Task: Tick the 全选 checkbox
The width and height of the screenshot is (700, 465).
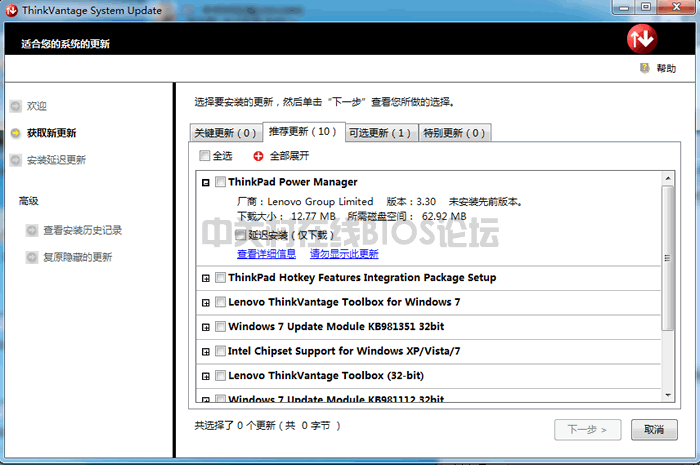Action: [x=204, y=155]
